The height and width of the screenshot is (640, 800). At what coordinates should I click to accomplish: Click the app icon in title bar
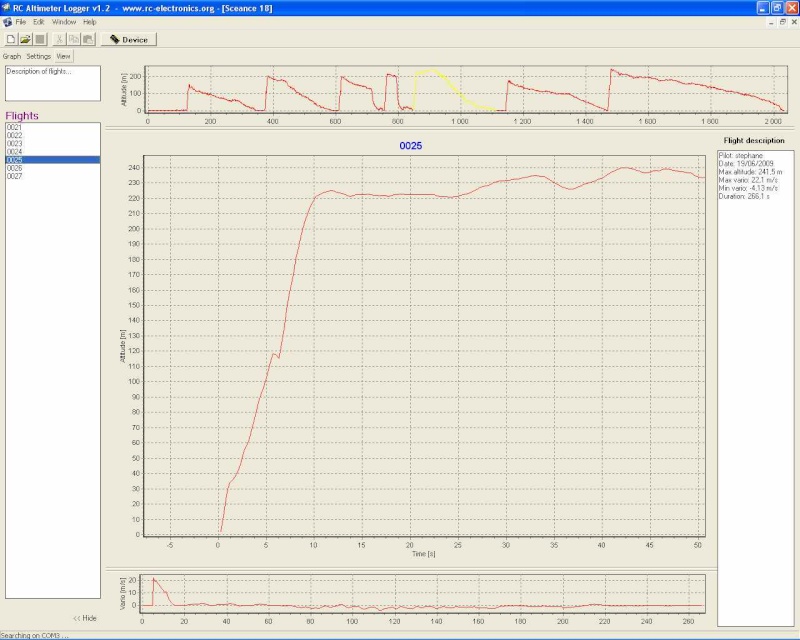(6, 8)
